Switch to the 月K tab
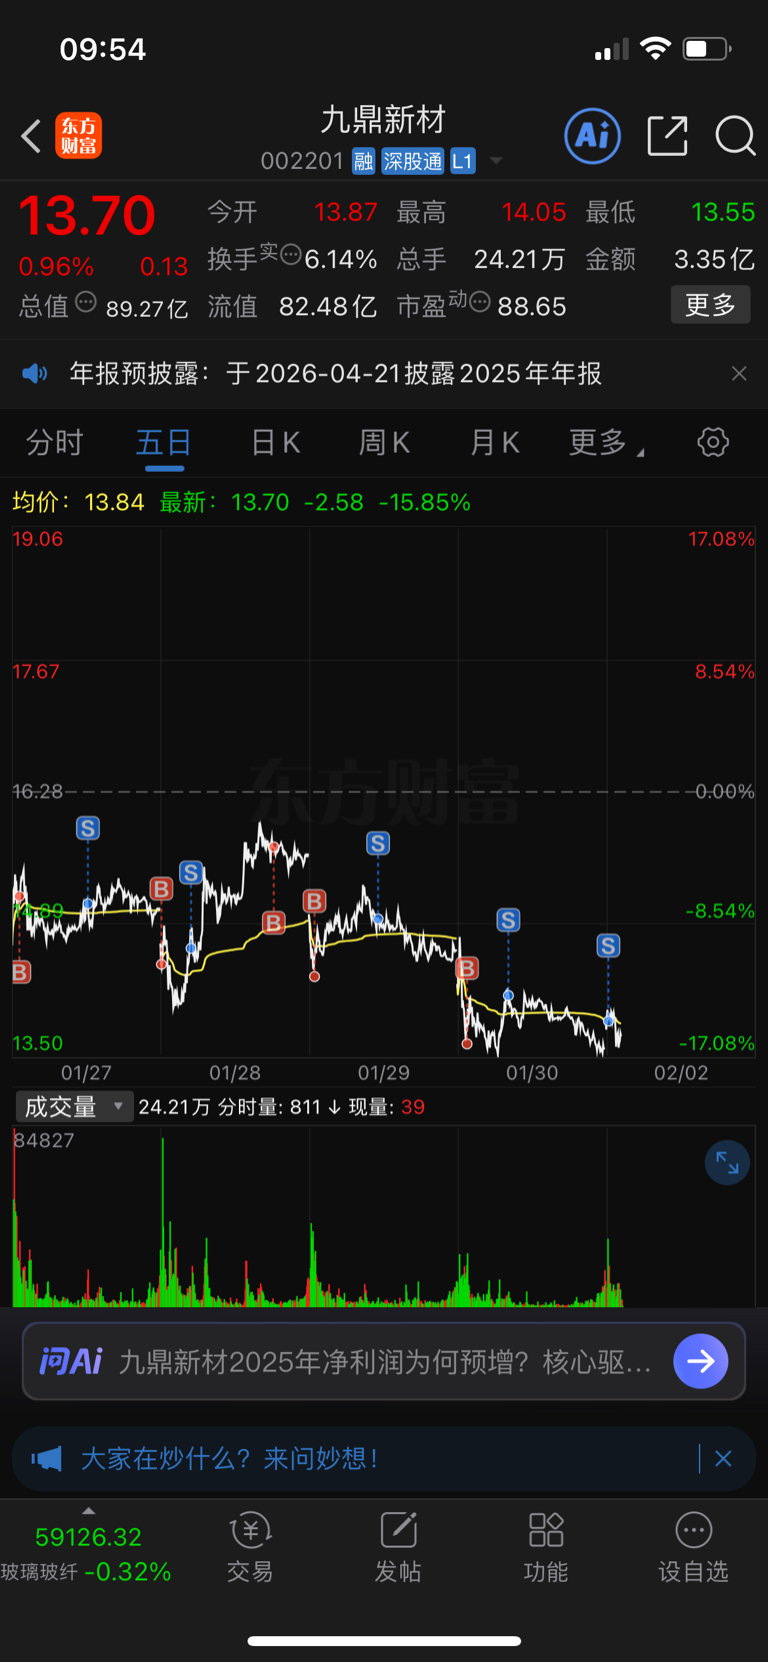 (494, 442)
